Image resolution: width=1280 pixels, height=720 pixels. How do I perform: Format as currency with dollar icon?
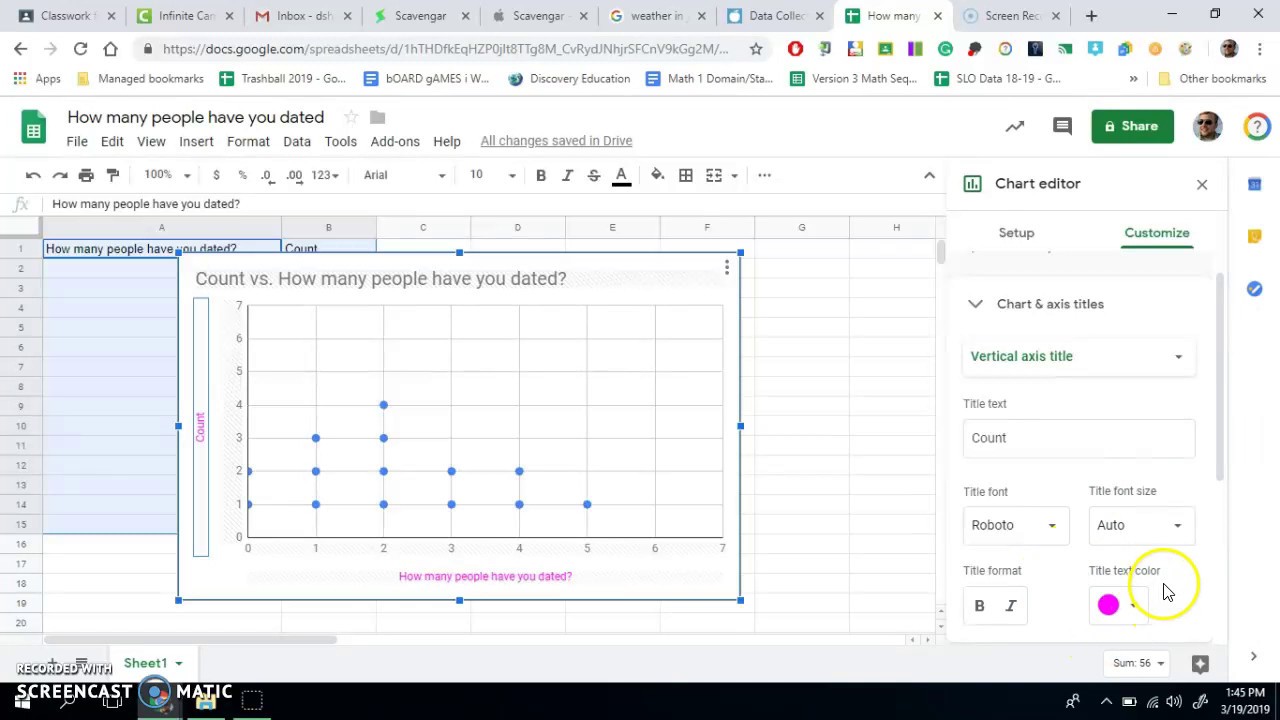click(x=216, y=175)
